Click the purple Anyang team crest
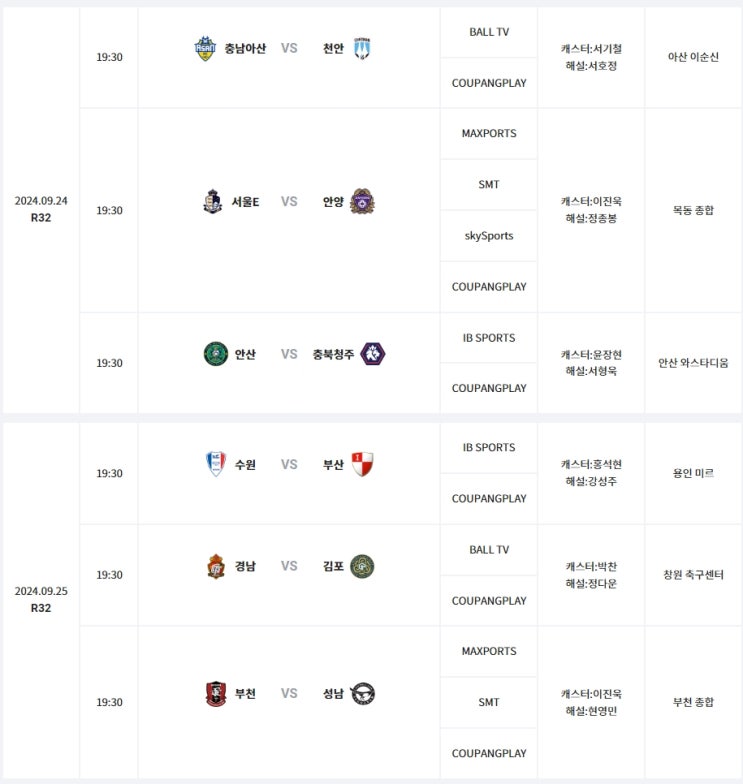The image size is (743, 784). 362,202
